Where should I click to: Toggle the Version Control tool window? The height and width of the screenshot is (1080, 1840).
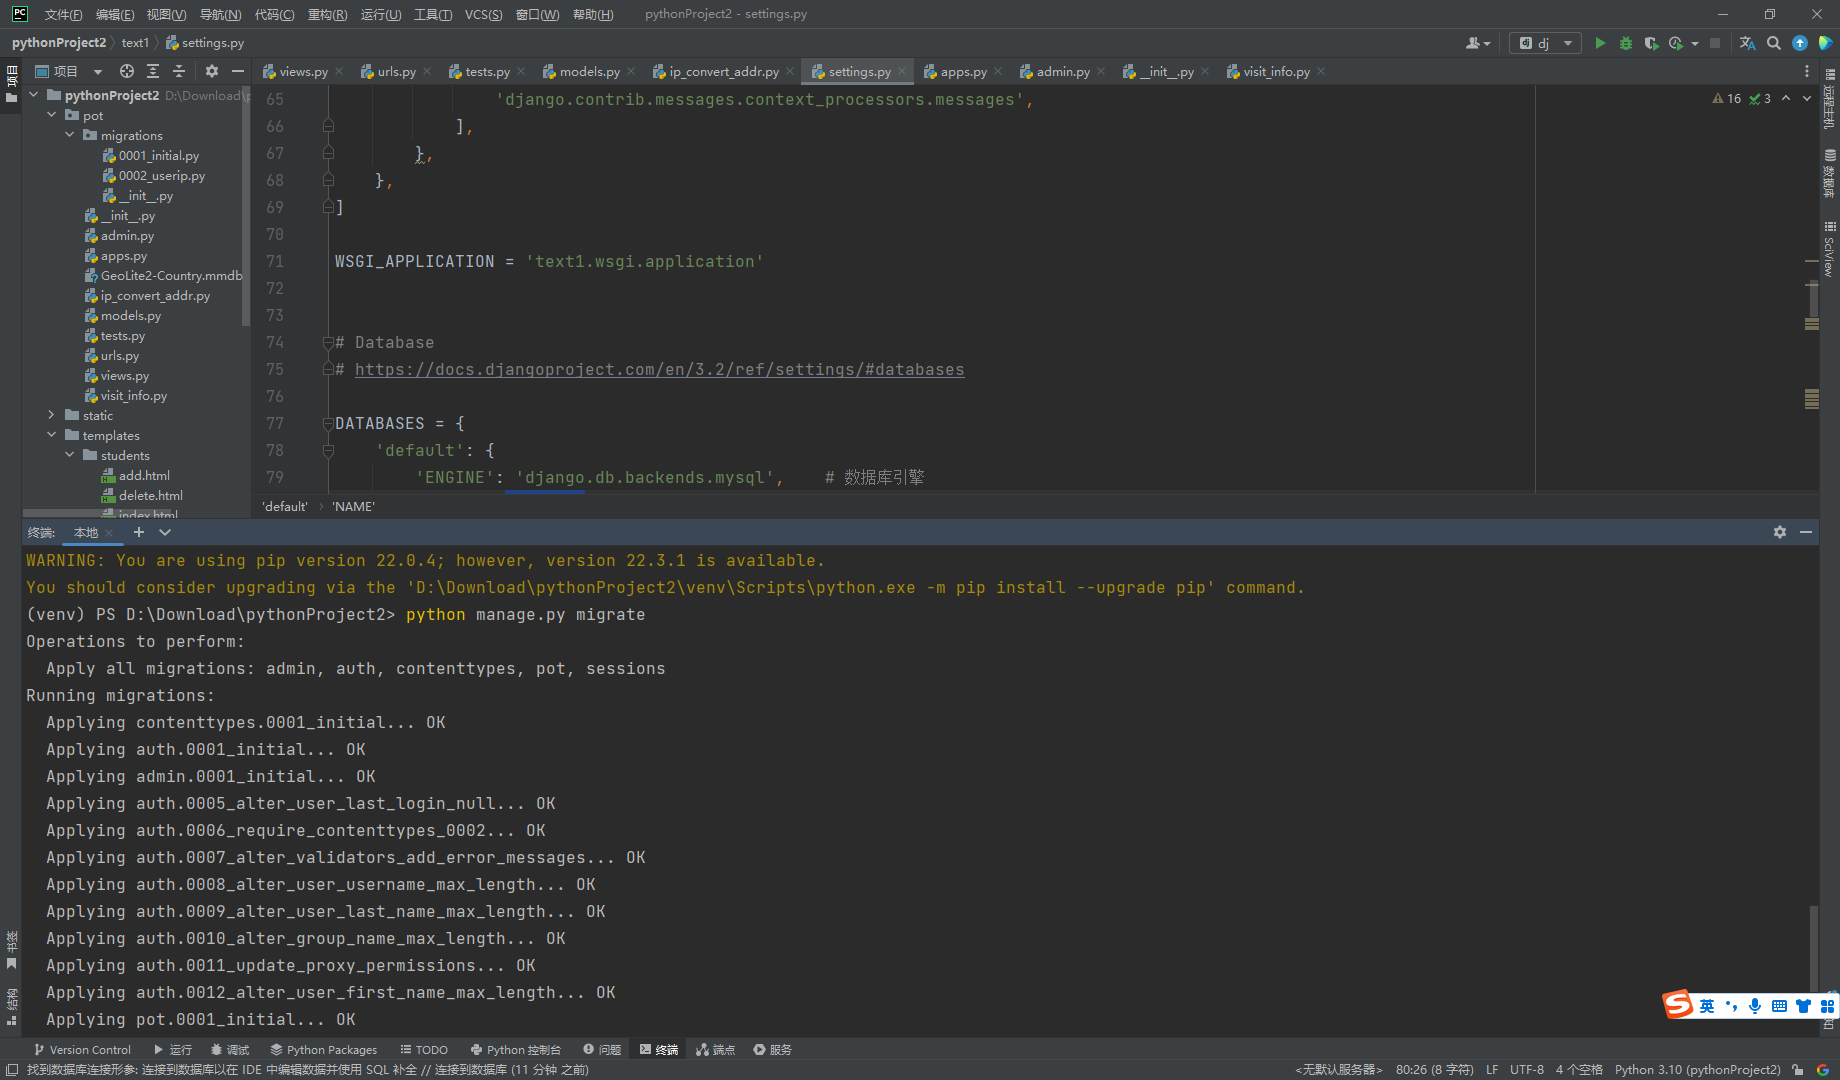coord(82,1049)
